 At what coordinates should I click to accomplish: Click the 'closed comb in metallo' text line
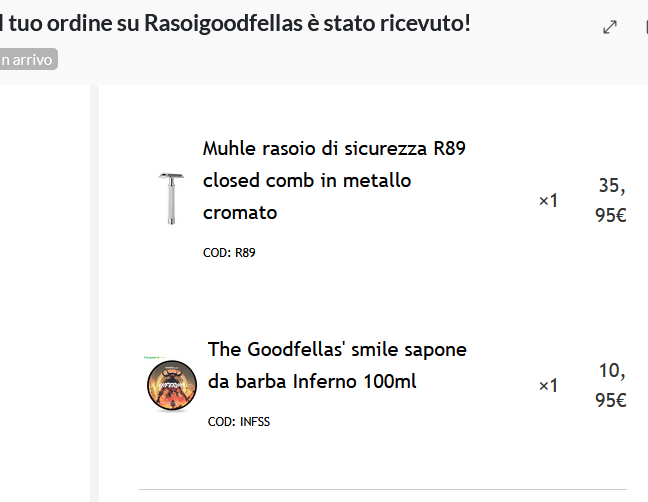307,181
